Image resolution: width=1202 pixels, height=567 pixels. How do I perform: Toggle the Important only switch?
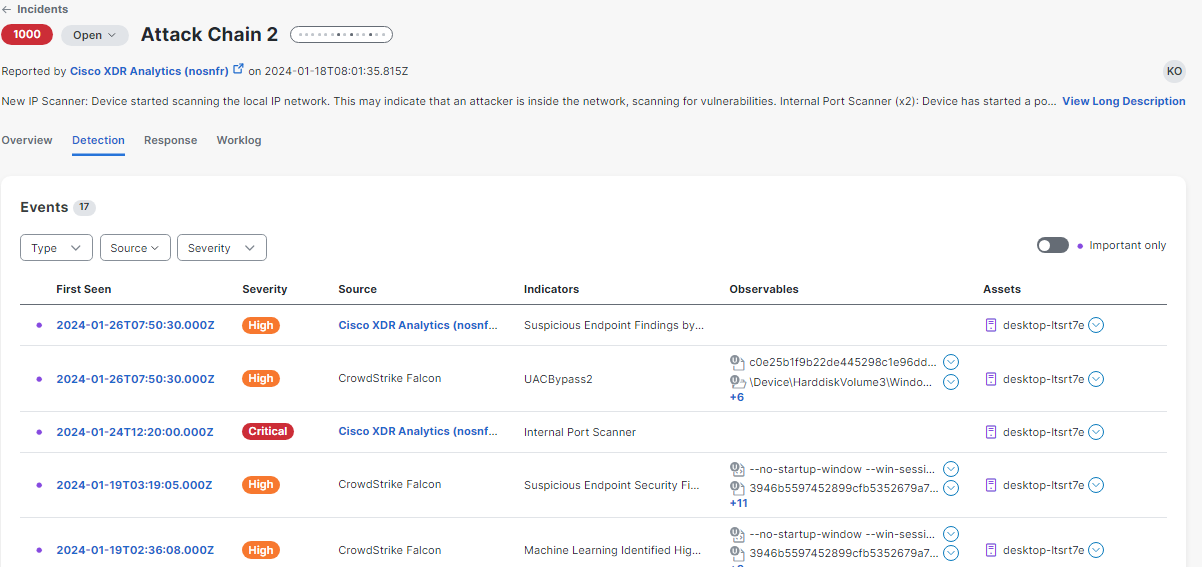[1052, 245]
